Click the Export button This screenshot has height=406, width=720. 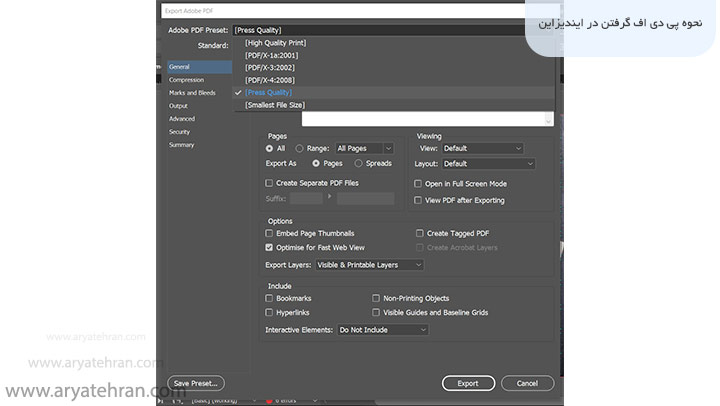468,383
